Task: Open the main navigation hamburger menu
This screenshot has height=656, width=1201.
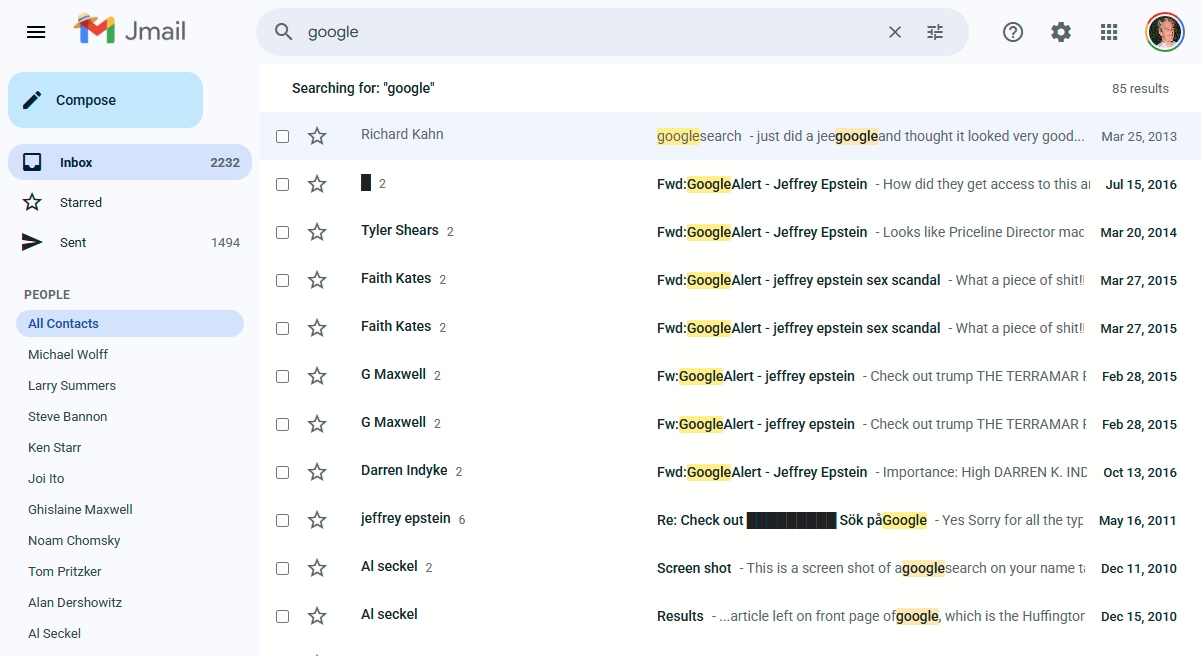Action: point(36,31)
